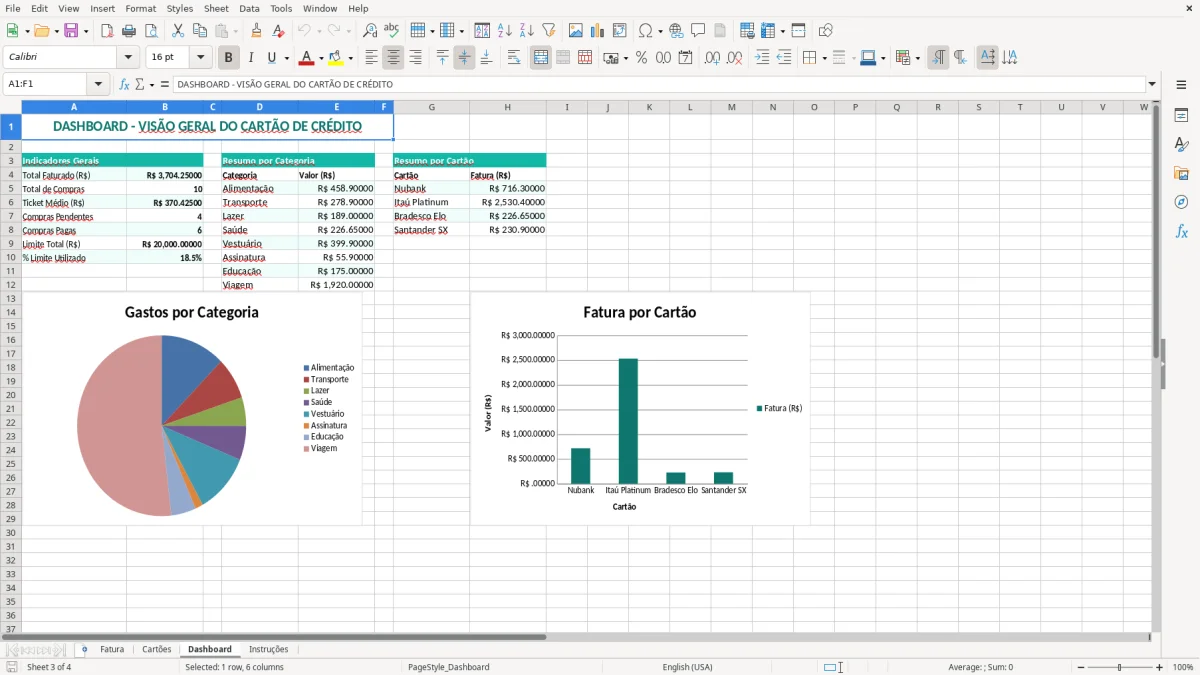The height and width of the screenshot is (675, 1200).
Task: Open the Borders dropdown arrow
Action: (824, 58)
